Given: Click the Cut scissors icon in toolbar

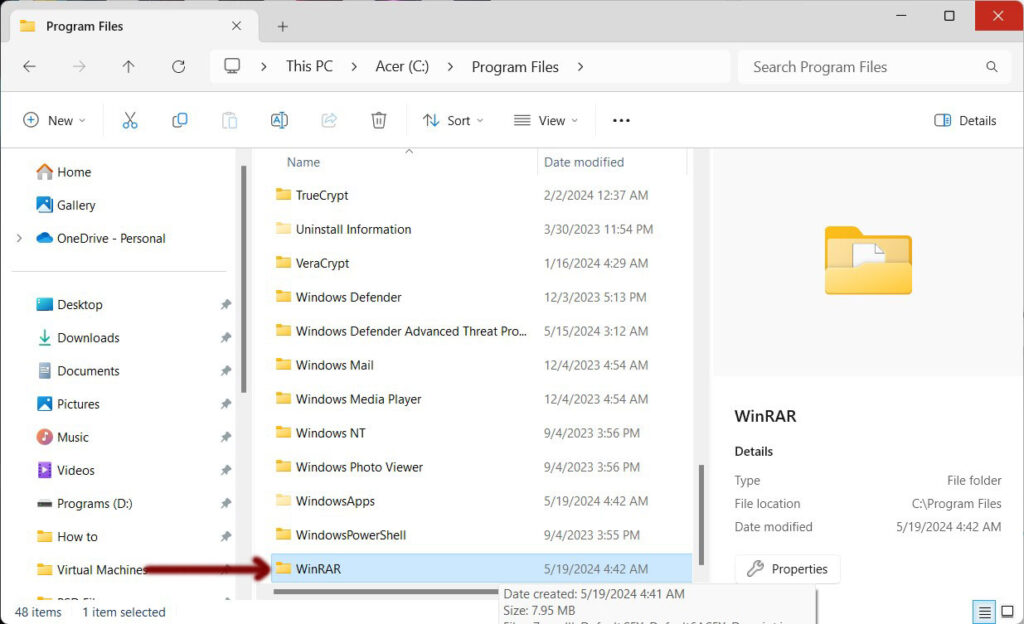Looking at the screenshot, I should coord(130,120).
